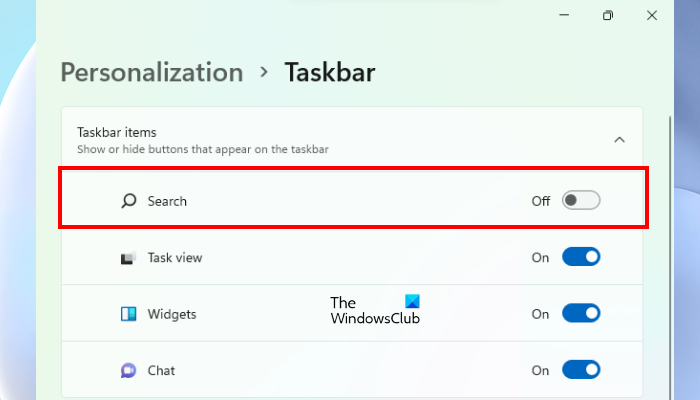Viewport: 700px width, 400px height.
Task: Collapse Taskbar items with the chevron
Action: 619,140
